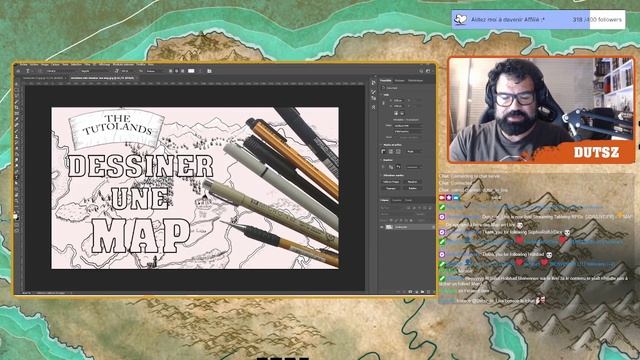Viewport: 640px width, 360px height.
Task: Open the Filtre menu
Action: pos(87,64)
